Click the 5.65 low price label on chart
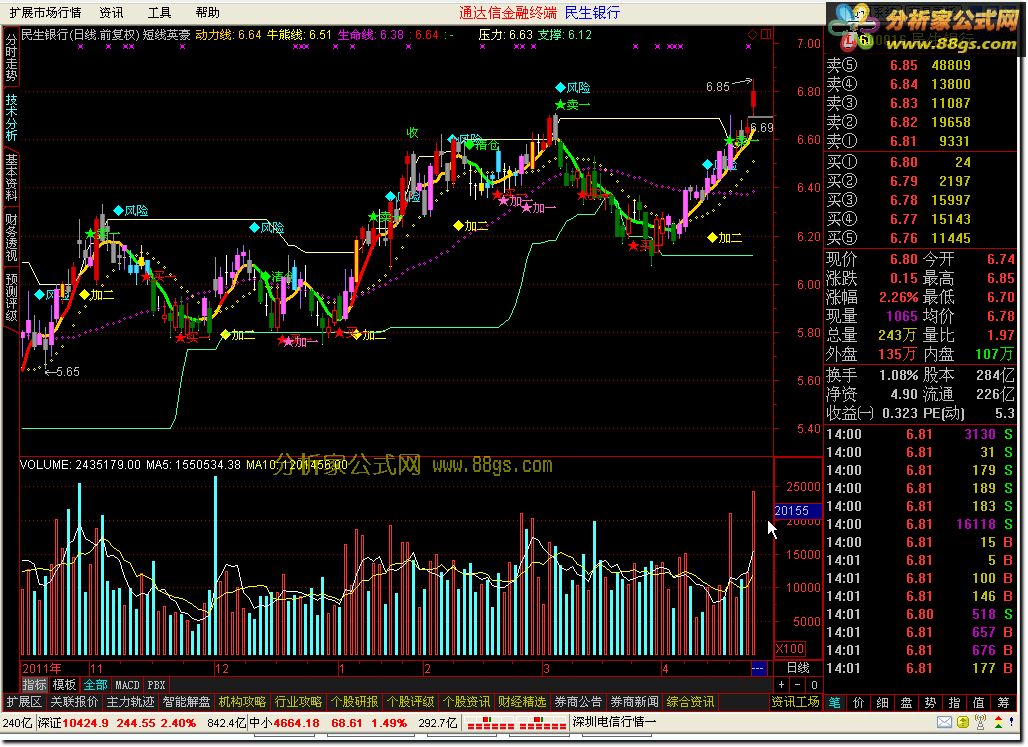This screenshot has width=1028, height=747. tap(68, 371)
